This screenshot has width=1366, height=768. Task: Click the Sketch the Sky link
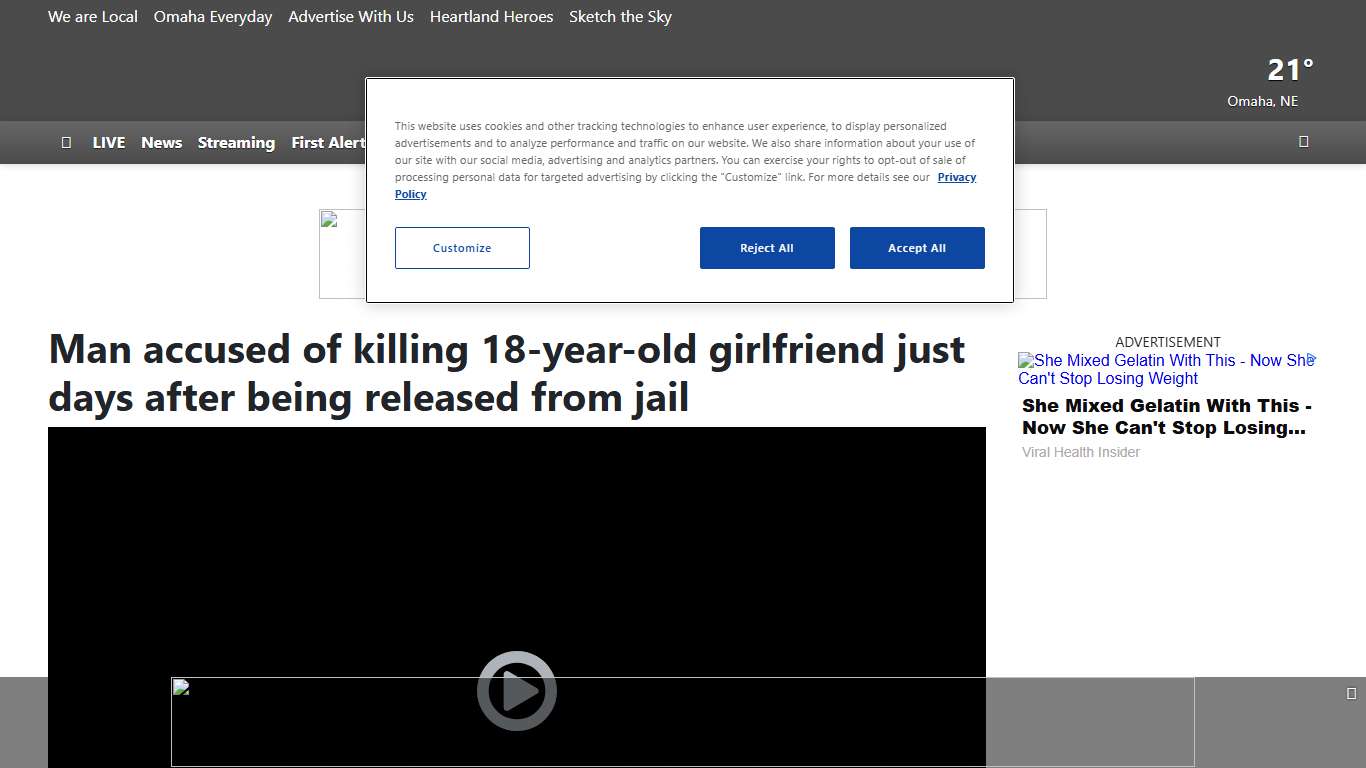tap(620, 16)
